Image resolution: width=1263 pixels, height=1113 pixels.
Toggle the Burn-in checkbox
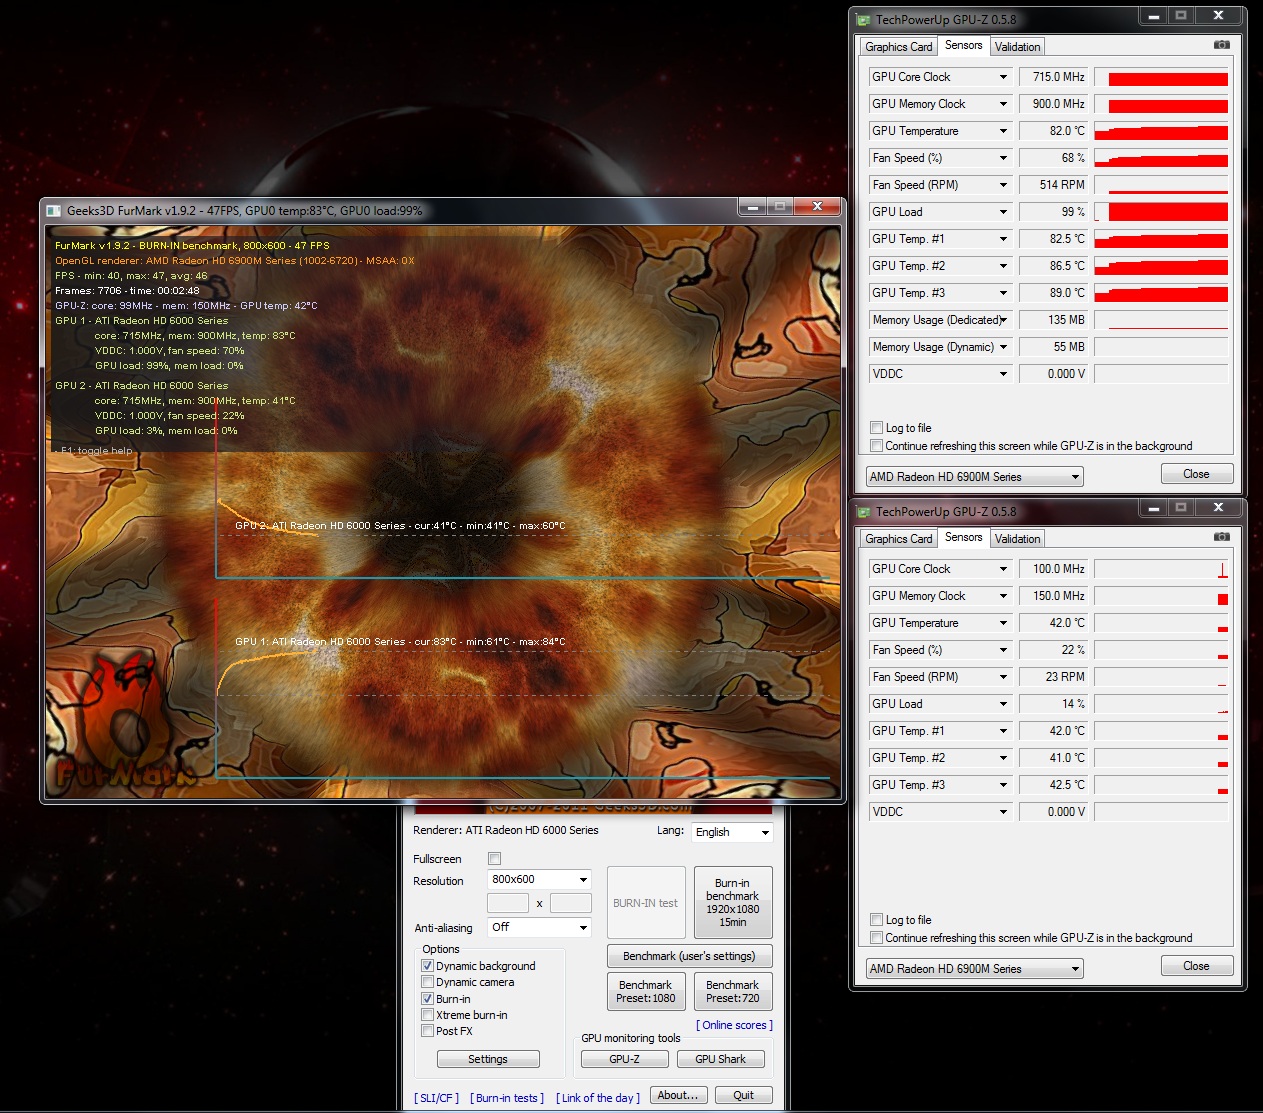click(428, 999)
